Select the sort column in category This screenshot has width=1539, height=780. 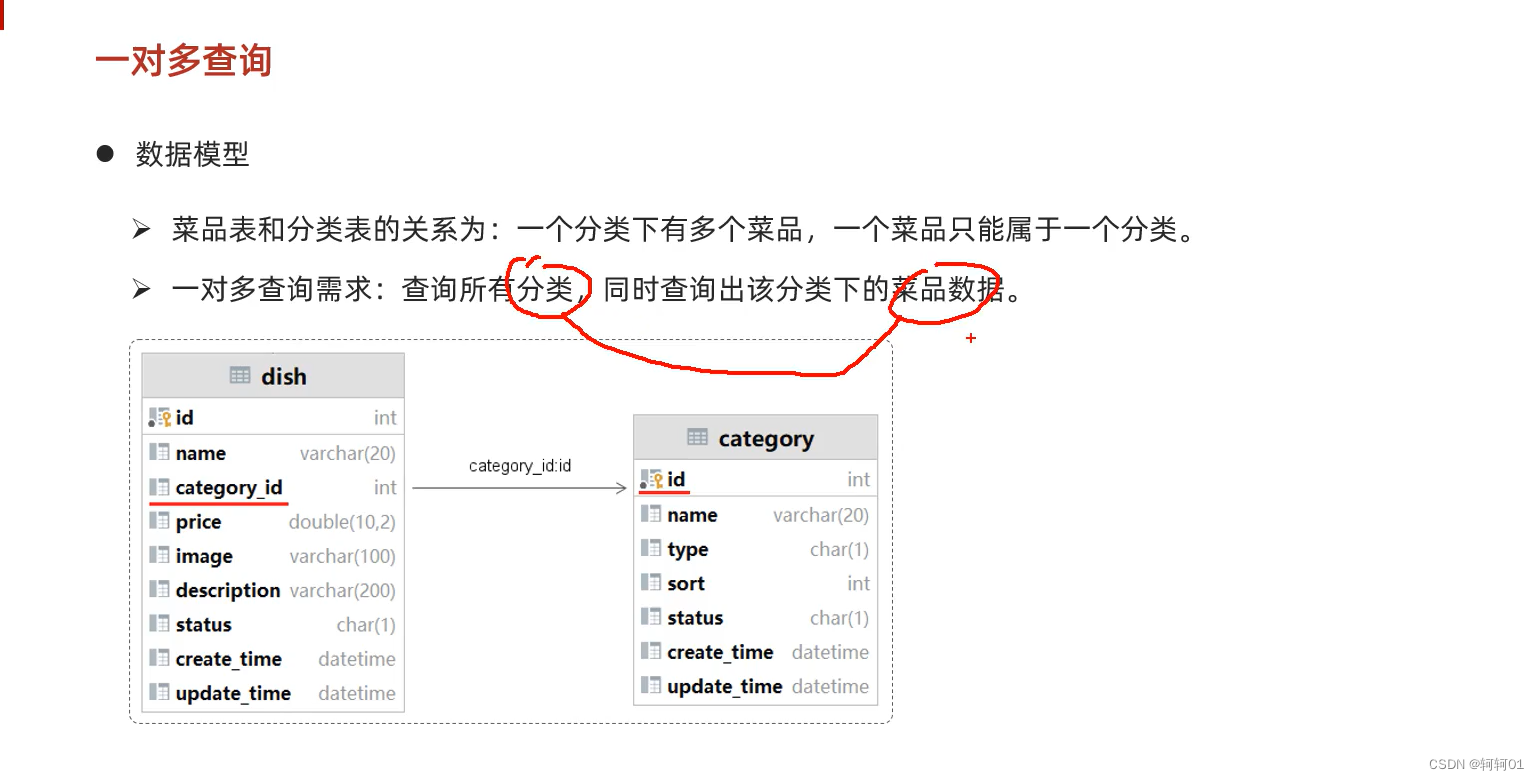[x=686, y=584]
